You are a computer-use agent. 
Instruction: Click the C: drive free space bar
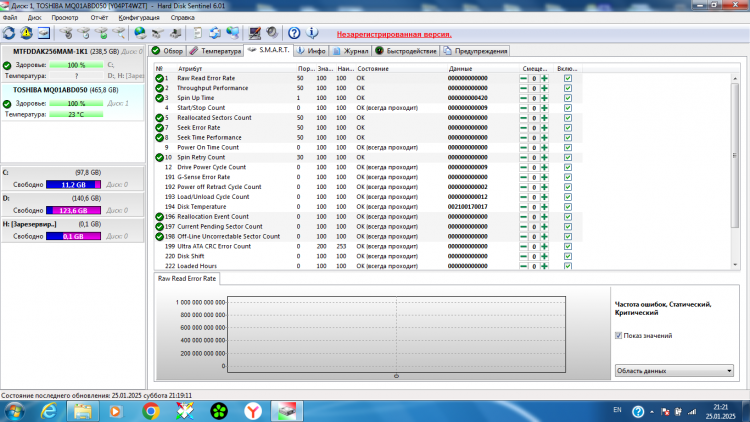[x=73, y=185]
